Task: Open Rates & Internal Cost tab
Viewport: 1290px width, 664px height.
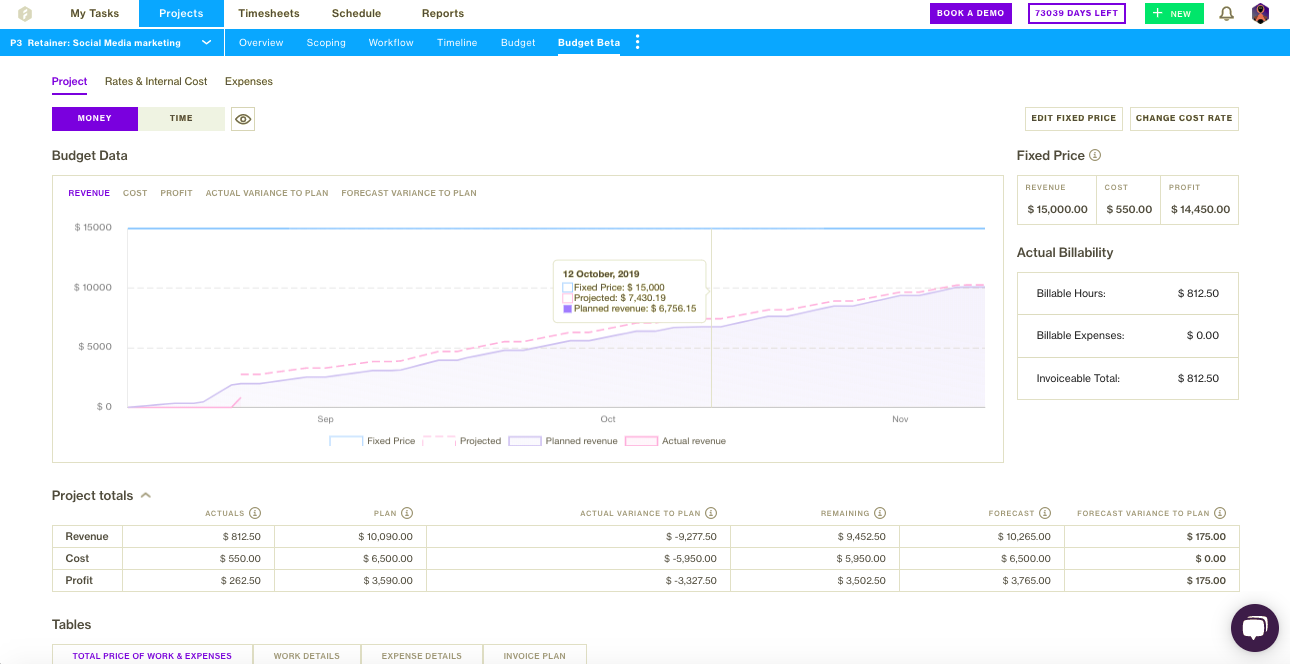Action: (156, 82)
